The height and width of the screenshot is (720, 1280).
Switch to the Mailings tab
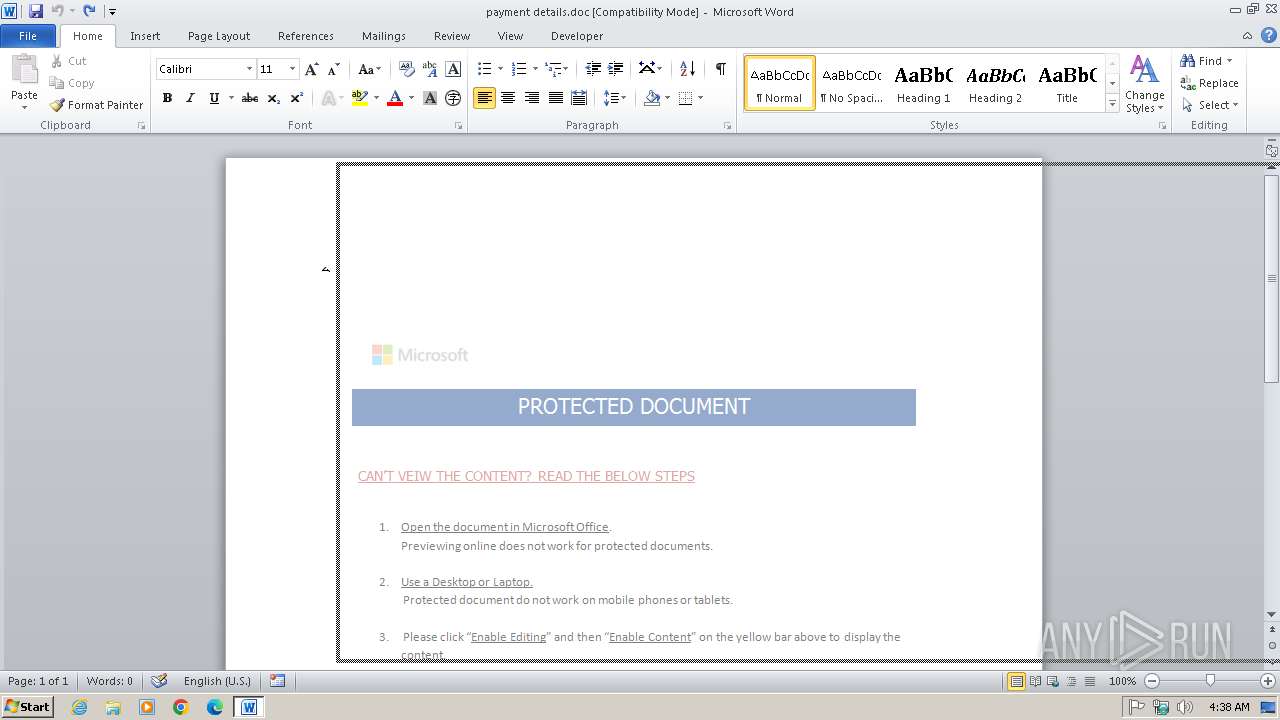pyautogui.click(x=384, y=36)
